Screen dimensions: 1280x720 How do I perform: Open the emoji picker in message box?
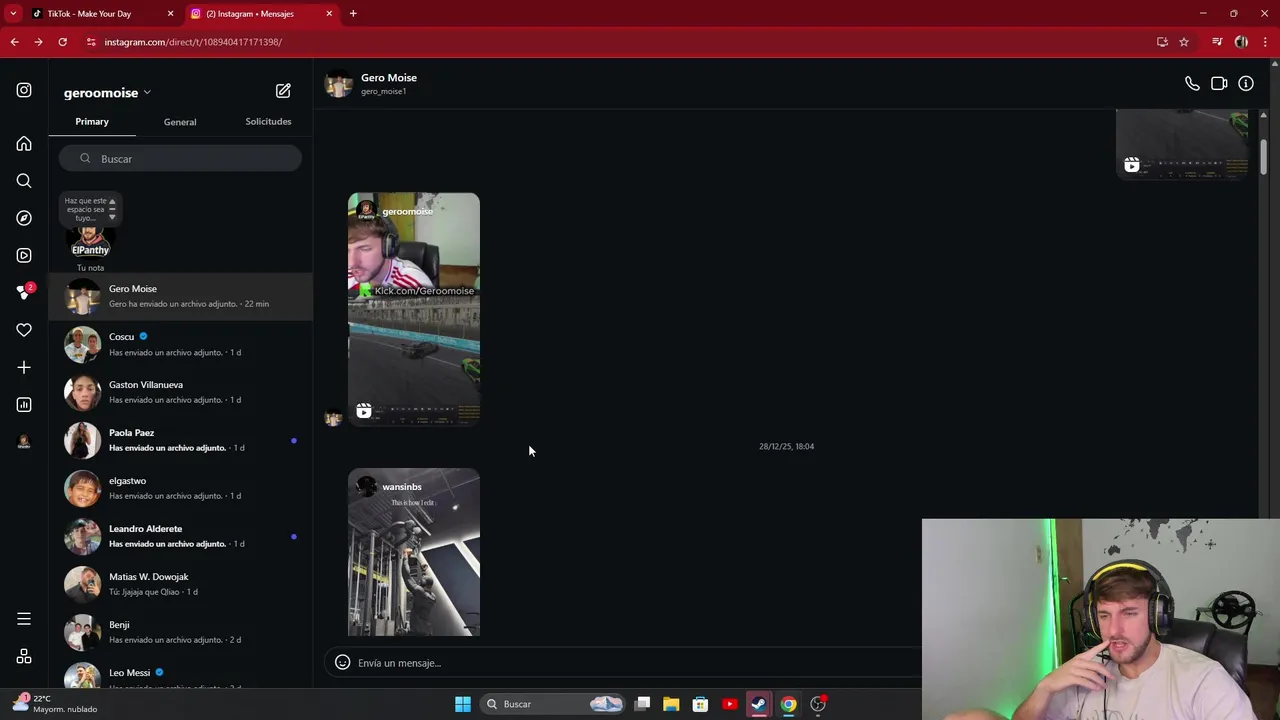[342, 662]
